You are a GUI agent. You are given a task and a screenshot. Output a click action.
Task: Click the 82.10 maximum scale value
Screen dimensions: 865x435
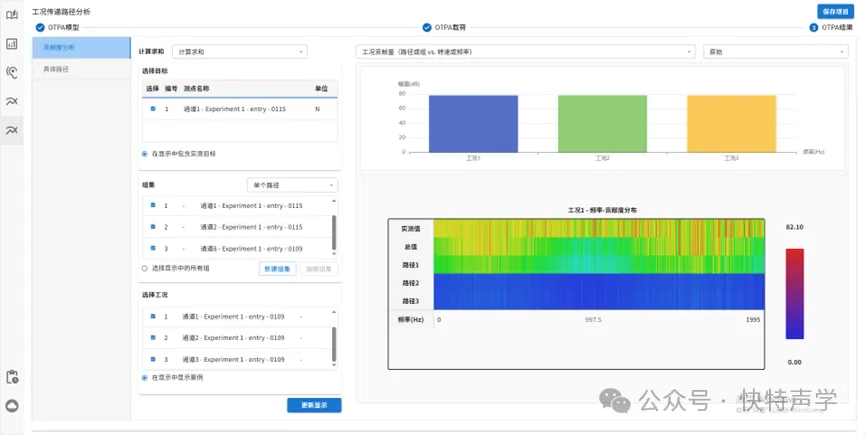point(794,227)
